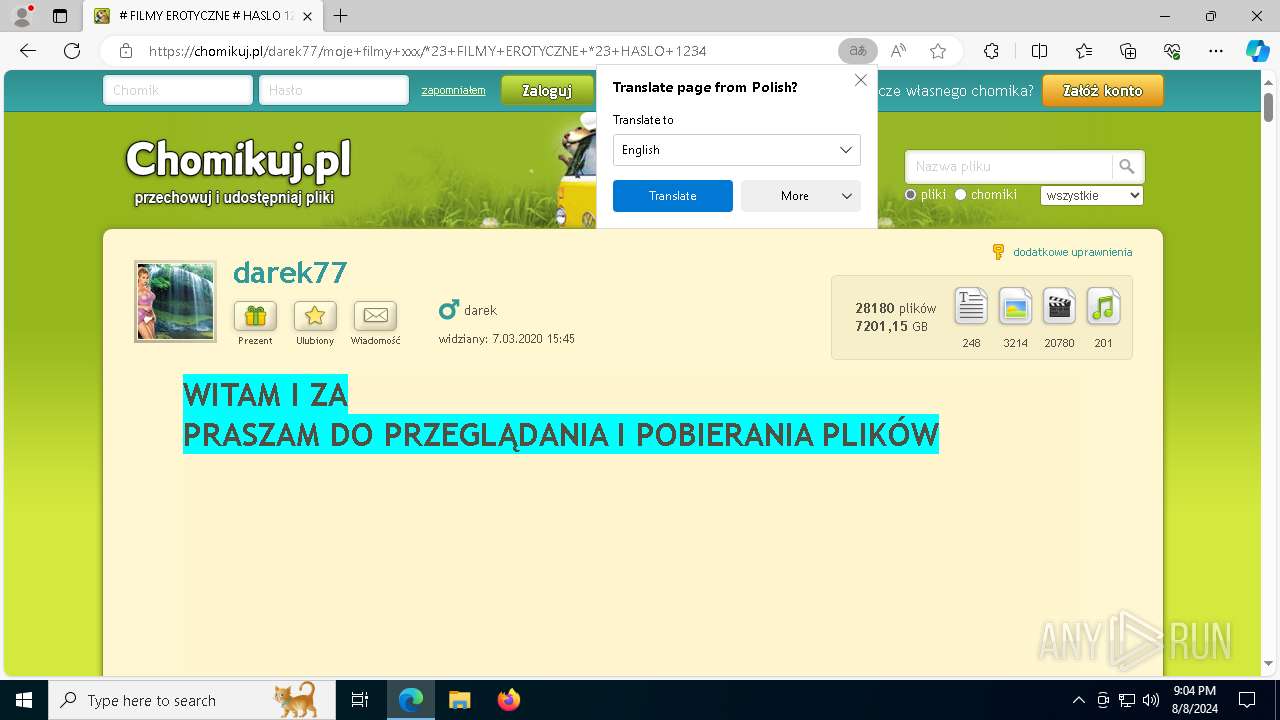Click the Translate button
Viewport: 1280px width, 720px height.
point(672,196)
